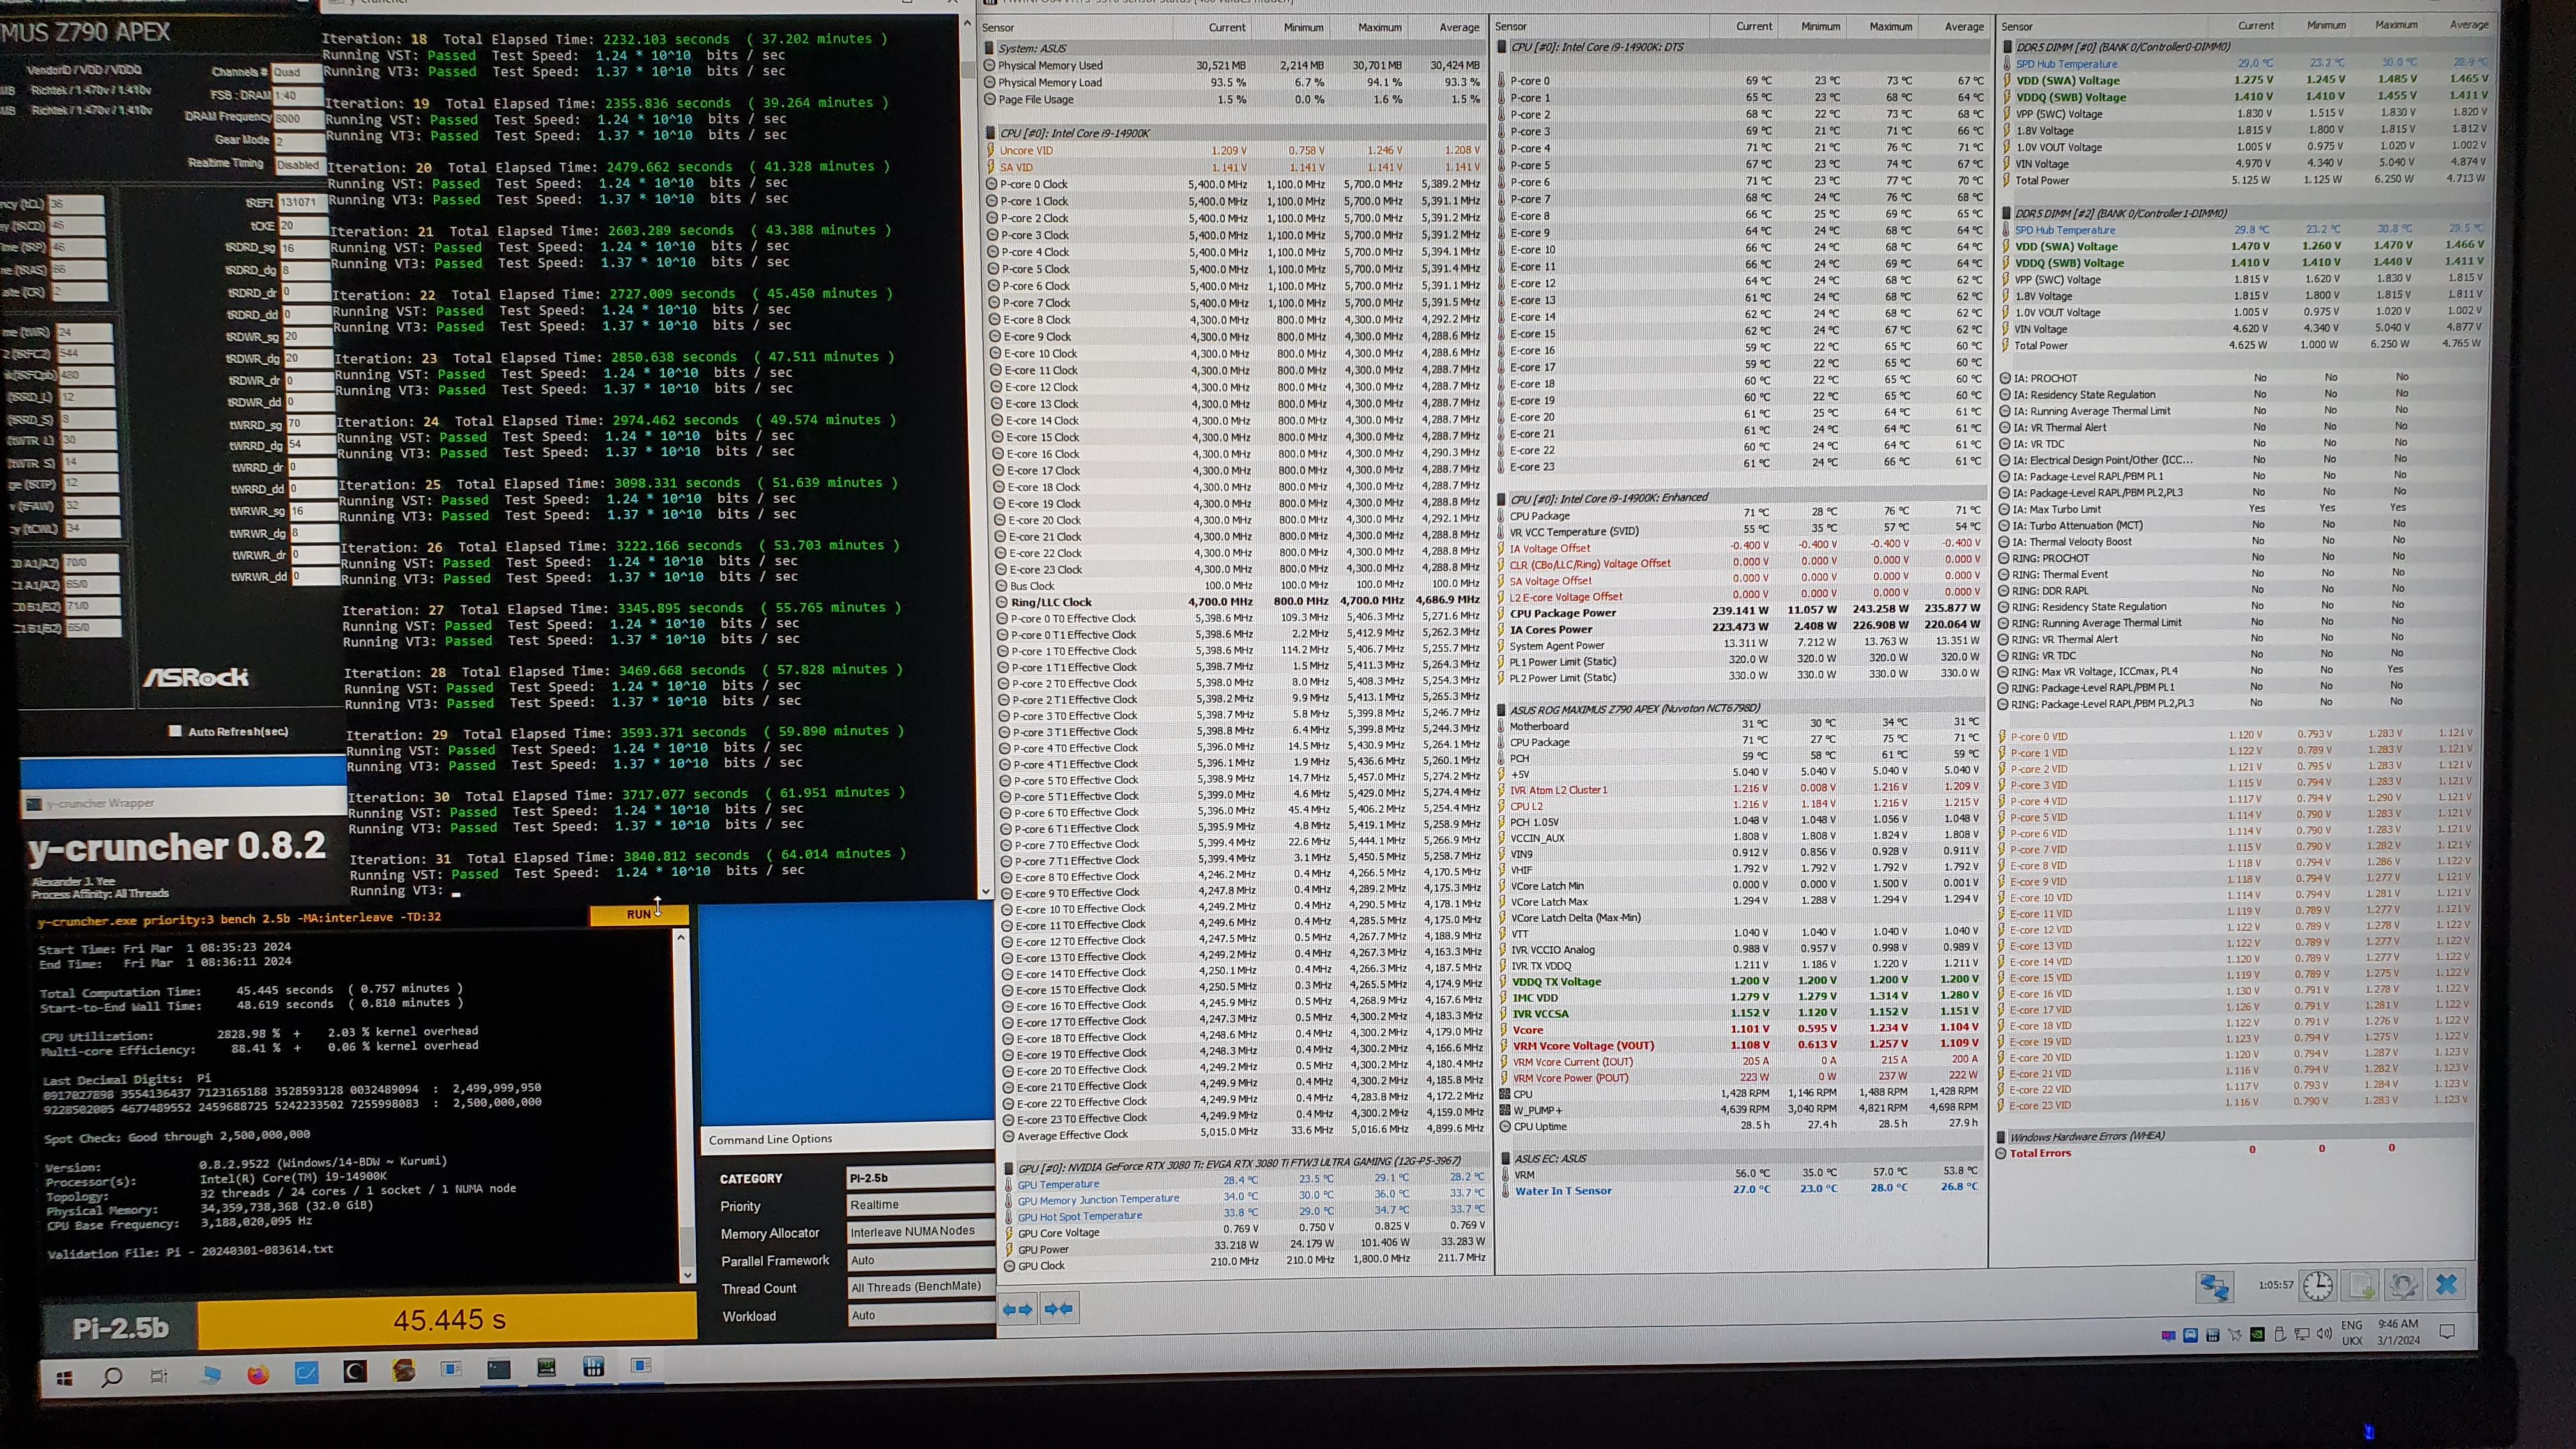Click second panel Sensor column header
This screenshot has width=2576, height=1449.
[1511, 26]
